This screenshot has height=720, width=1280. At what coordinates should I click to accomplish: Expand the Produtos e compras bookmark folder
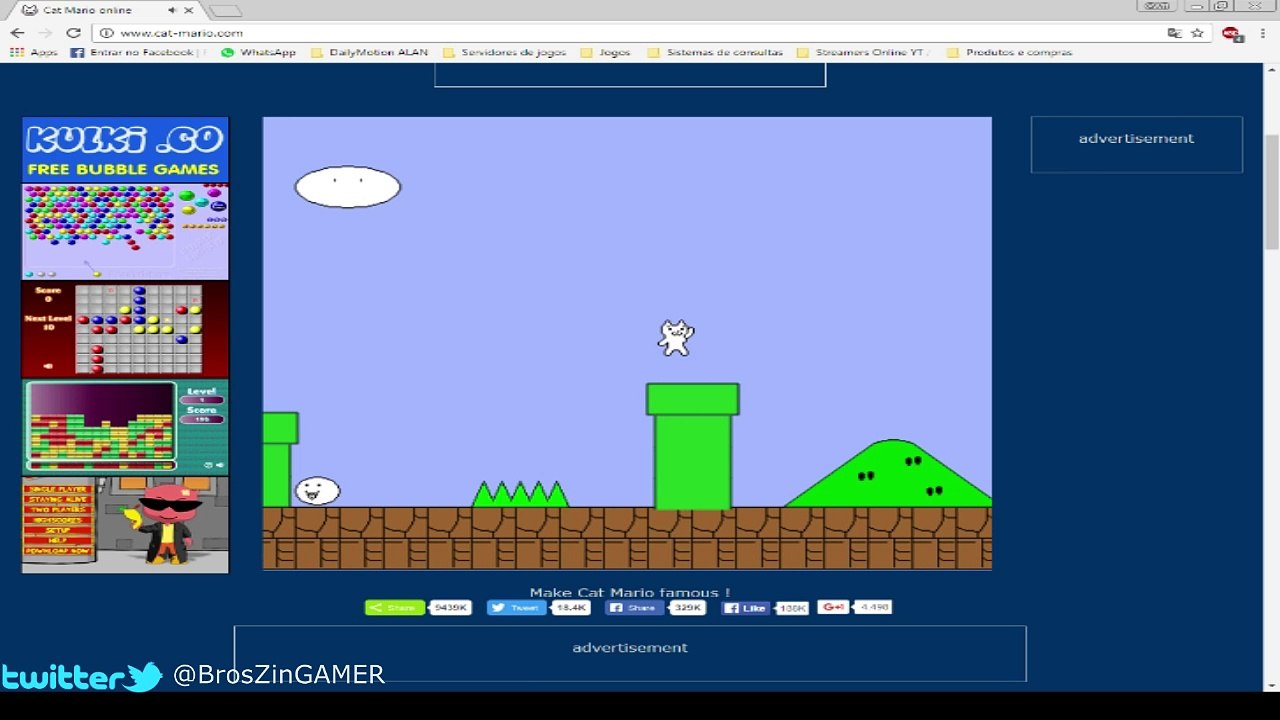pos(1009,52)
